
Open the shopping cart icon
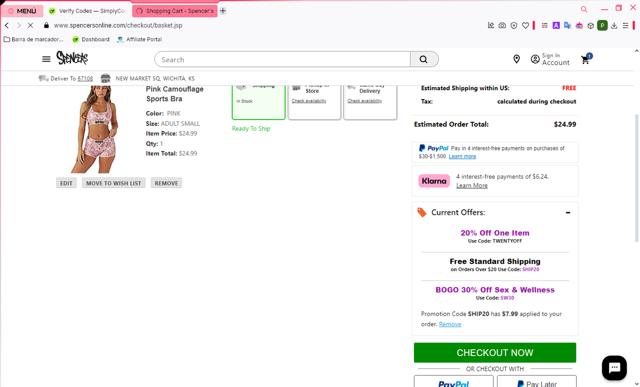[586, 59]
